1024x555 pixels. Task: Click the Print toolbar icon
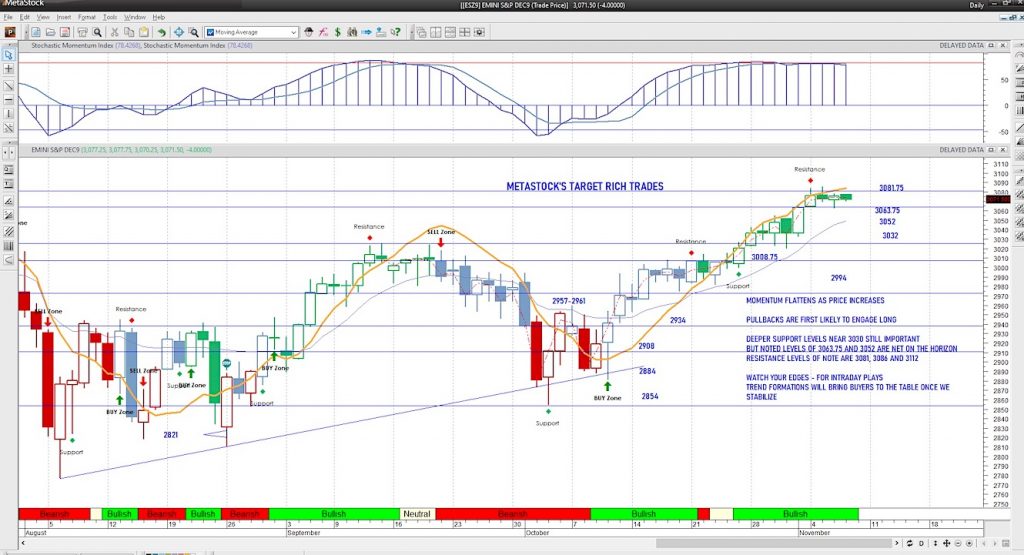[x=83, y=32]
